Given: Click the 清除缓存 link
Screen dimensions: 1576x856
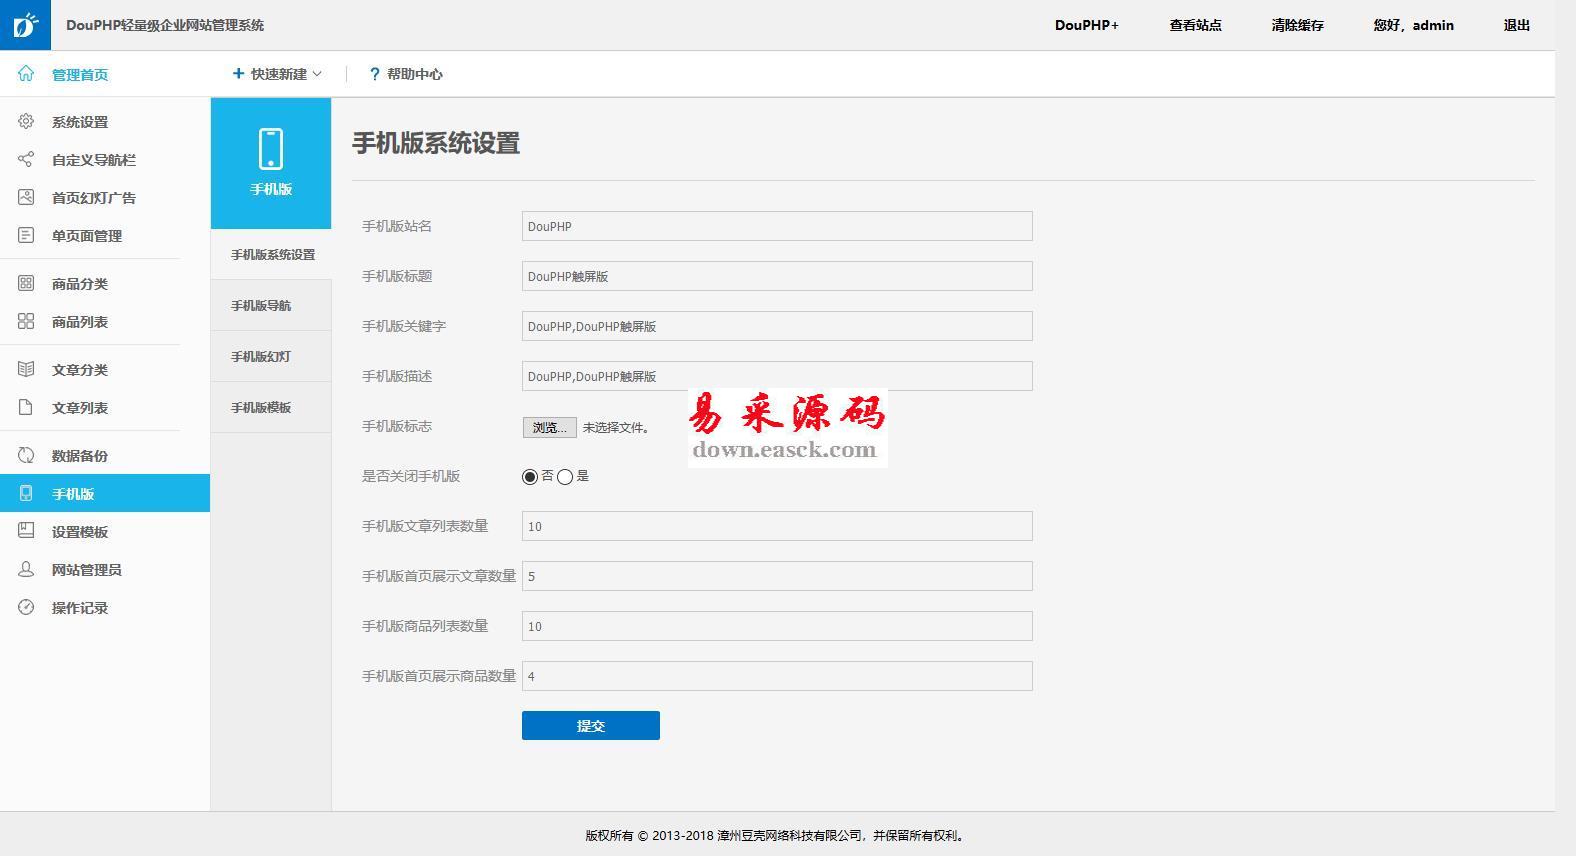Looking at the screenshot, I should coord(1297,25).
